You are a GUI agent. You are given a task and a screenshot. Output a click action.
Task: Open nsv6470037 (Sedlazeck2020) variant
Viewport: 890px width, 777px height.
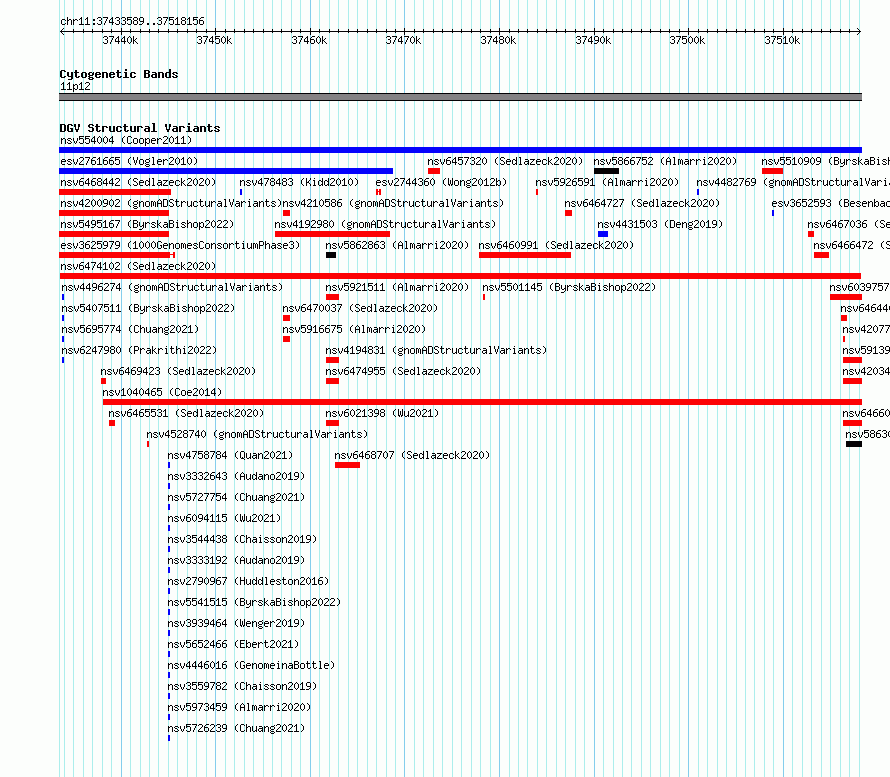point(360,308)
